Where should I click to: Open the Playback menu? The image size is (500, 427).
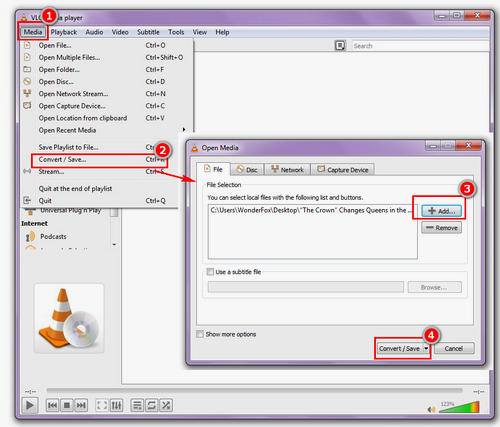click(64, 32)
